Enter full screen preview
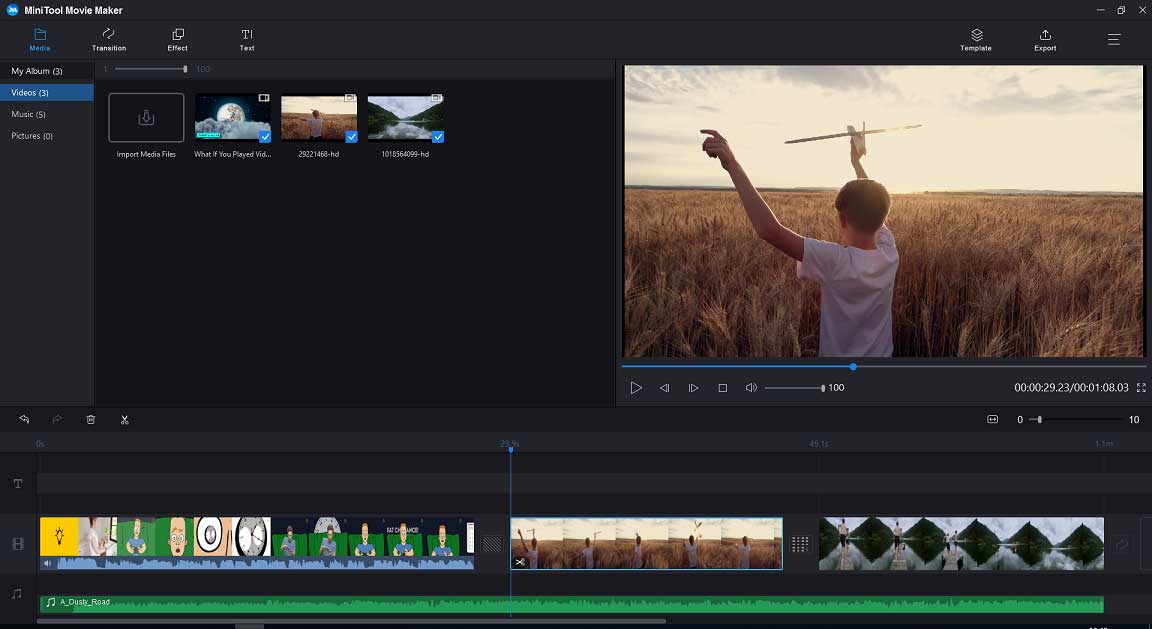 [1141, 388]
